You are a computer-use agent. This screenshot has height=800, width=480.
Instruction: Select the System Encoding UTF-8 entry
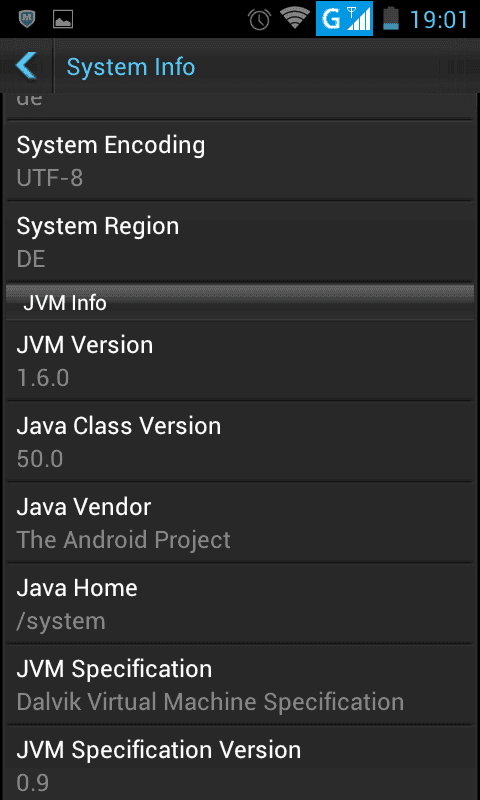240,161
